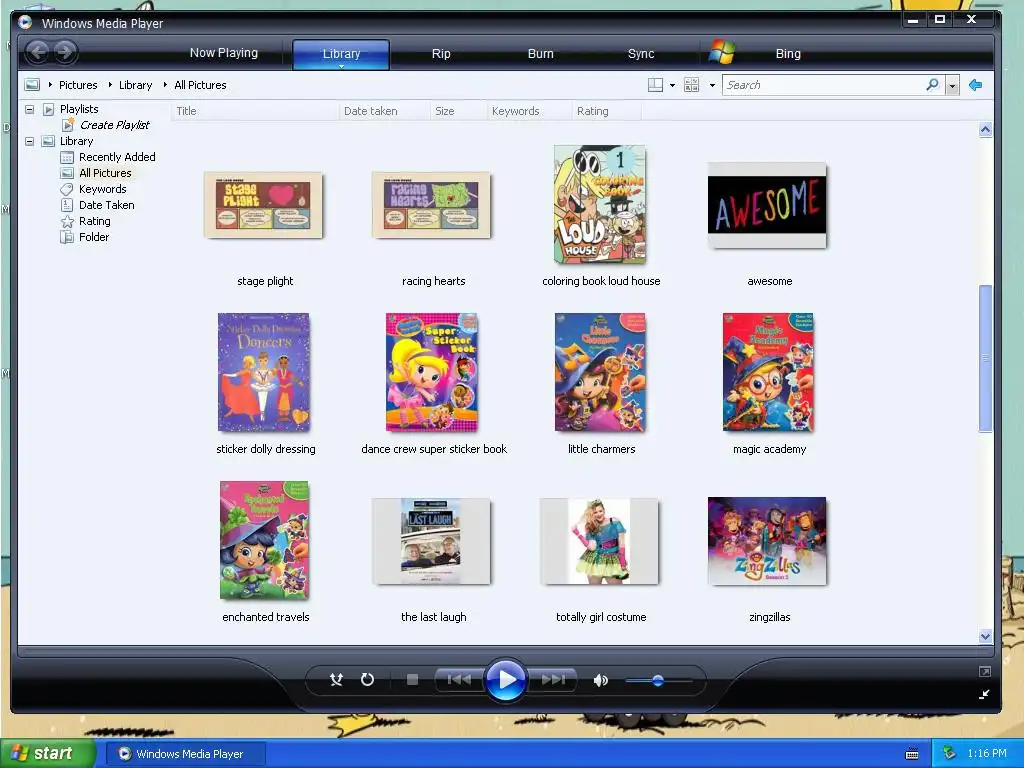Click the Windows logo next to Bing

722,52
